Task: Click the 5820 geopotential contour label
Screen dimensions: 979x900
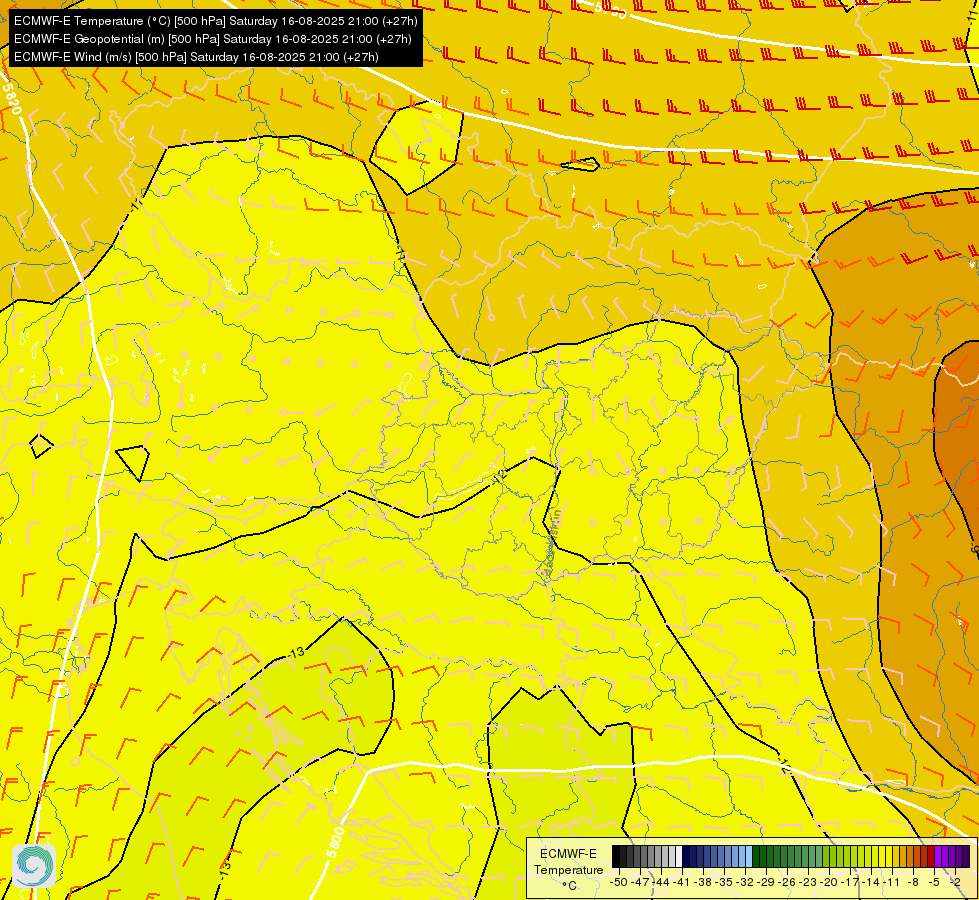Action: [12, 99]
